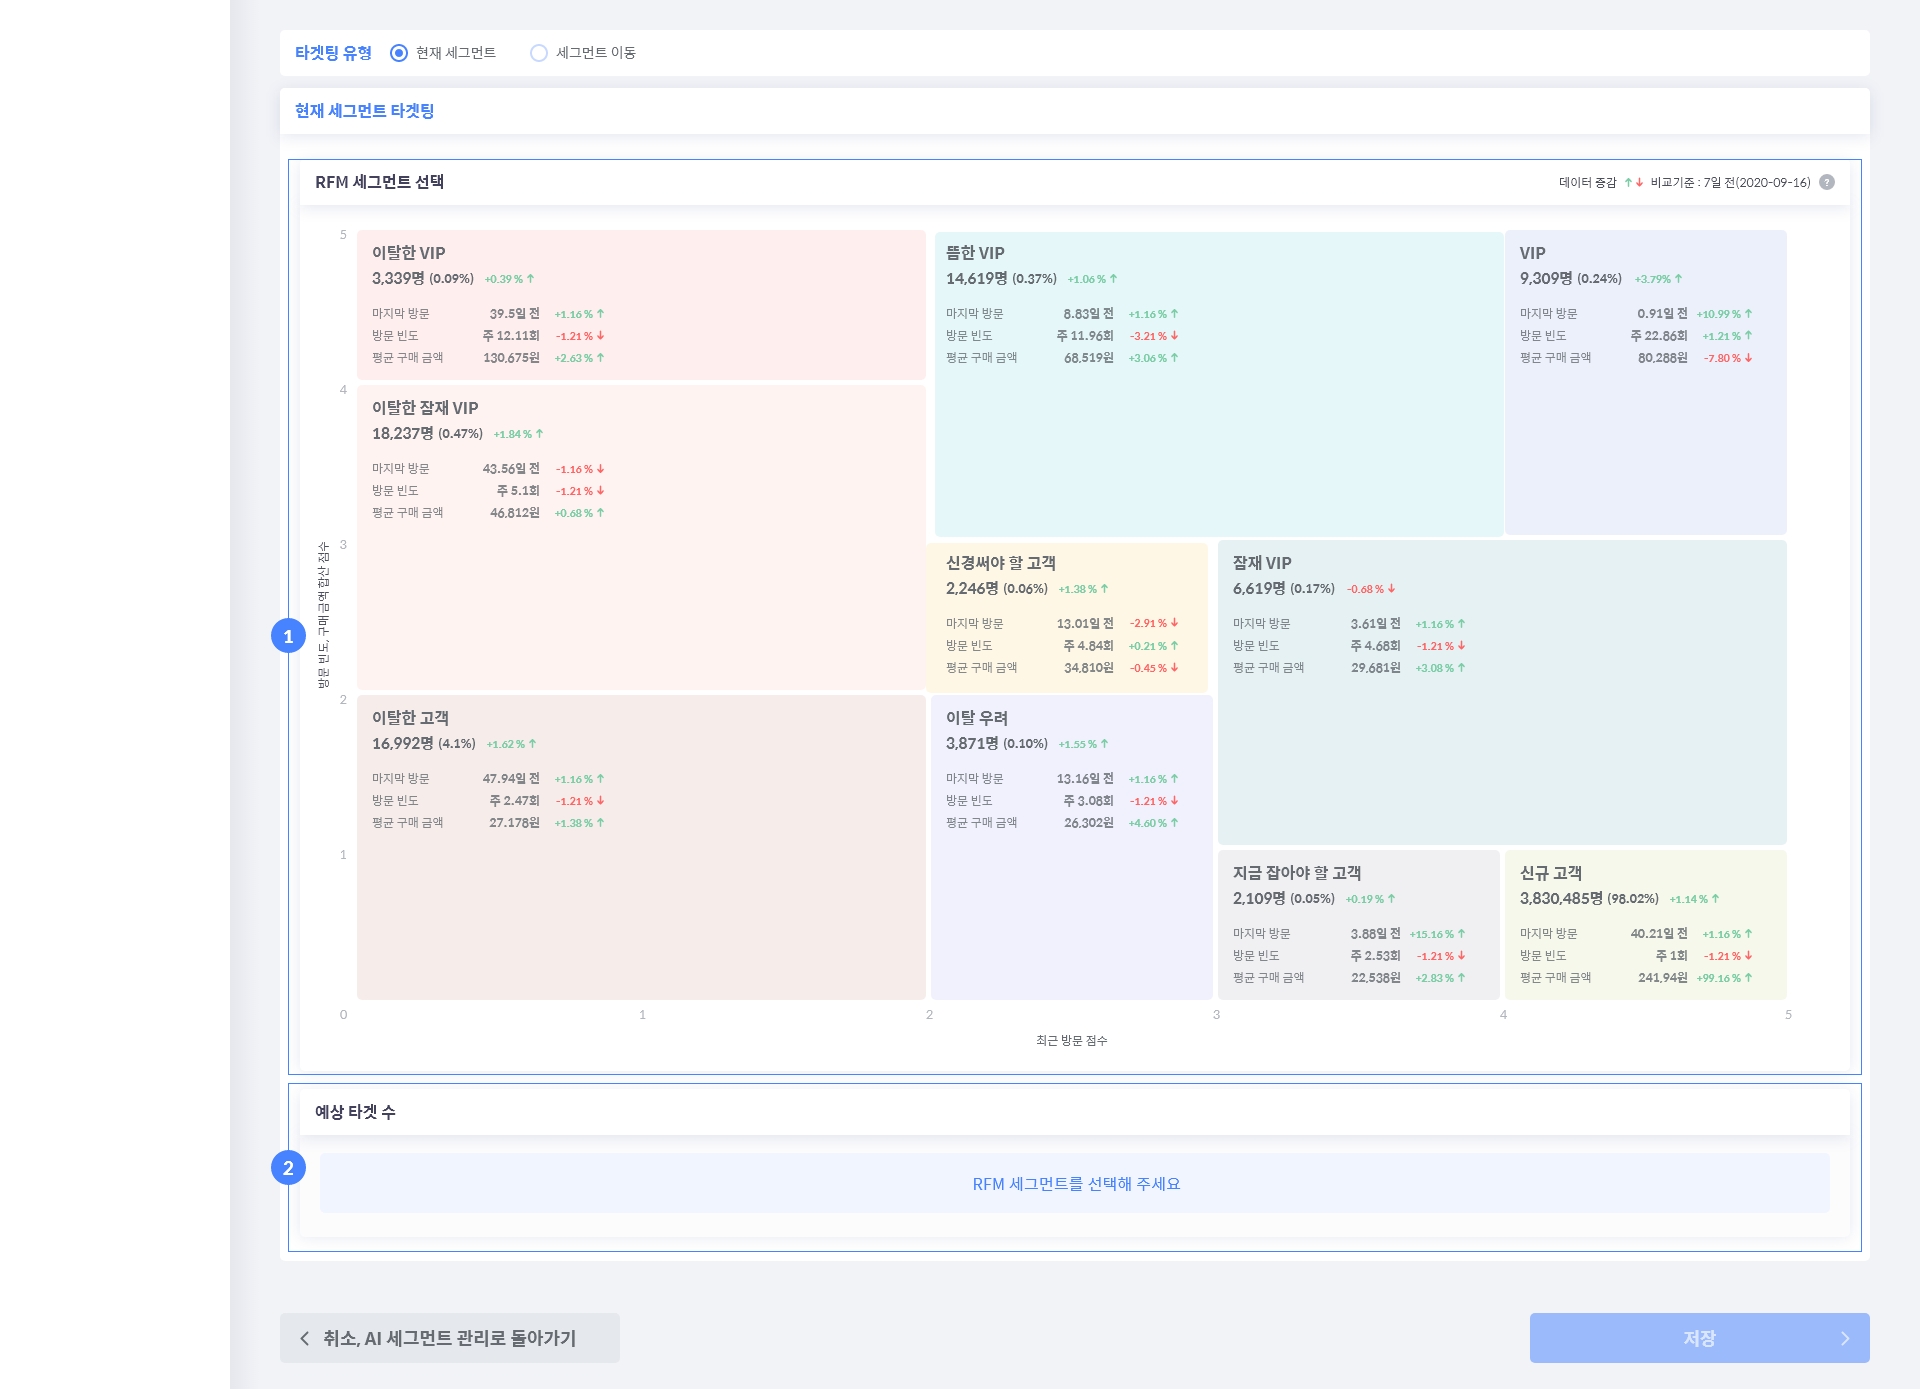Select 현재 세그먼트 radio button

[399, 53]
